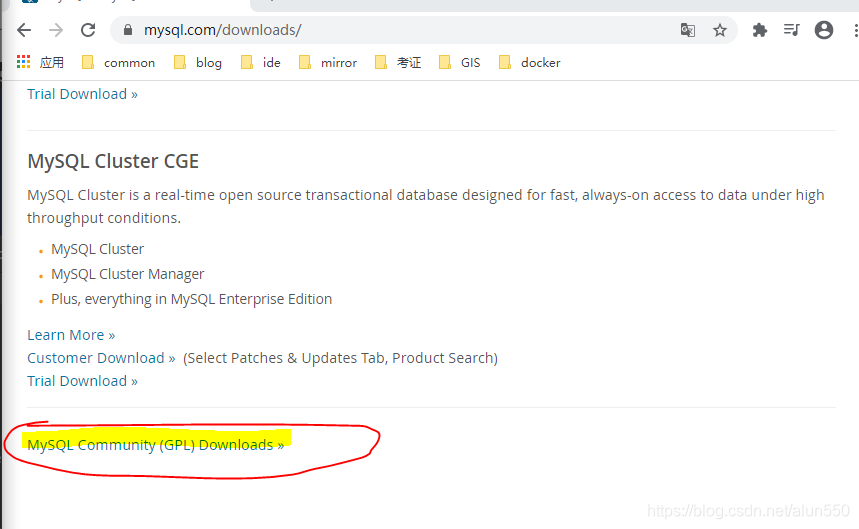
Task: Bookmark this page with the star icon
Action: coord(720,30)
